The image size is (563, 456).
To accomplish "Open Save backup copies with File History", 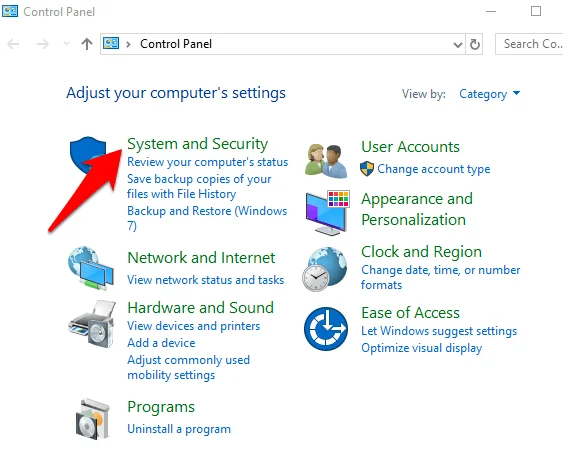I will click(x=199, y=186).
